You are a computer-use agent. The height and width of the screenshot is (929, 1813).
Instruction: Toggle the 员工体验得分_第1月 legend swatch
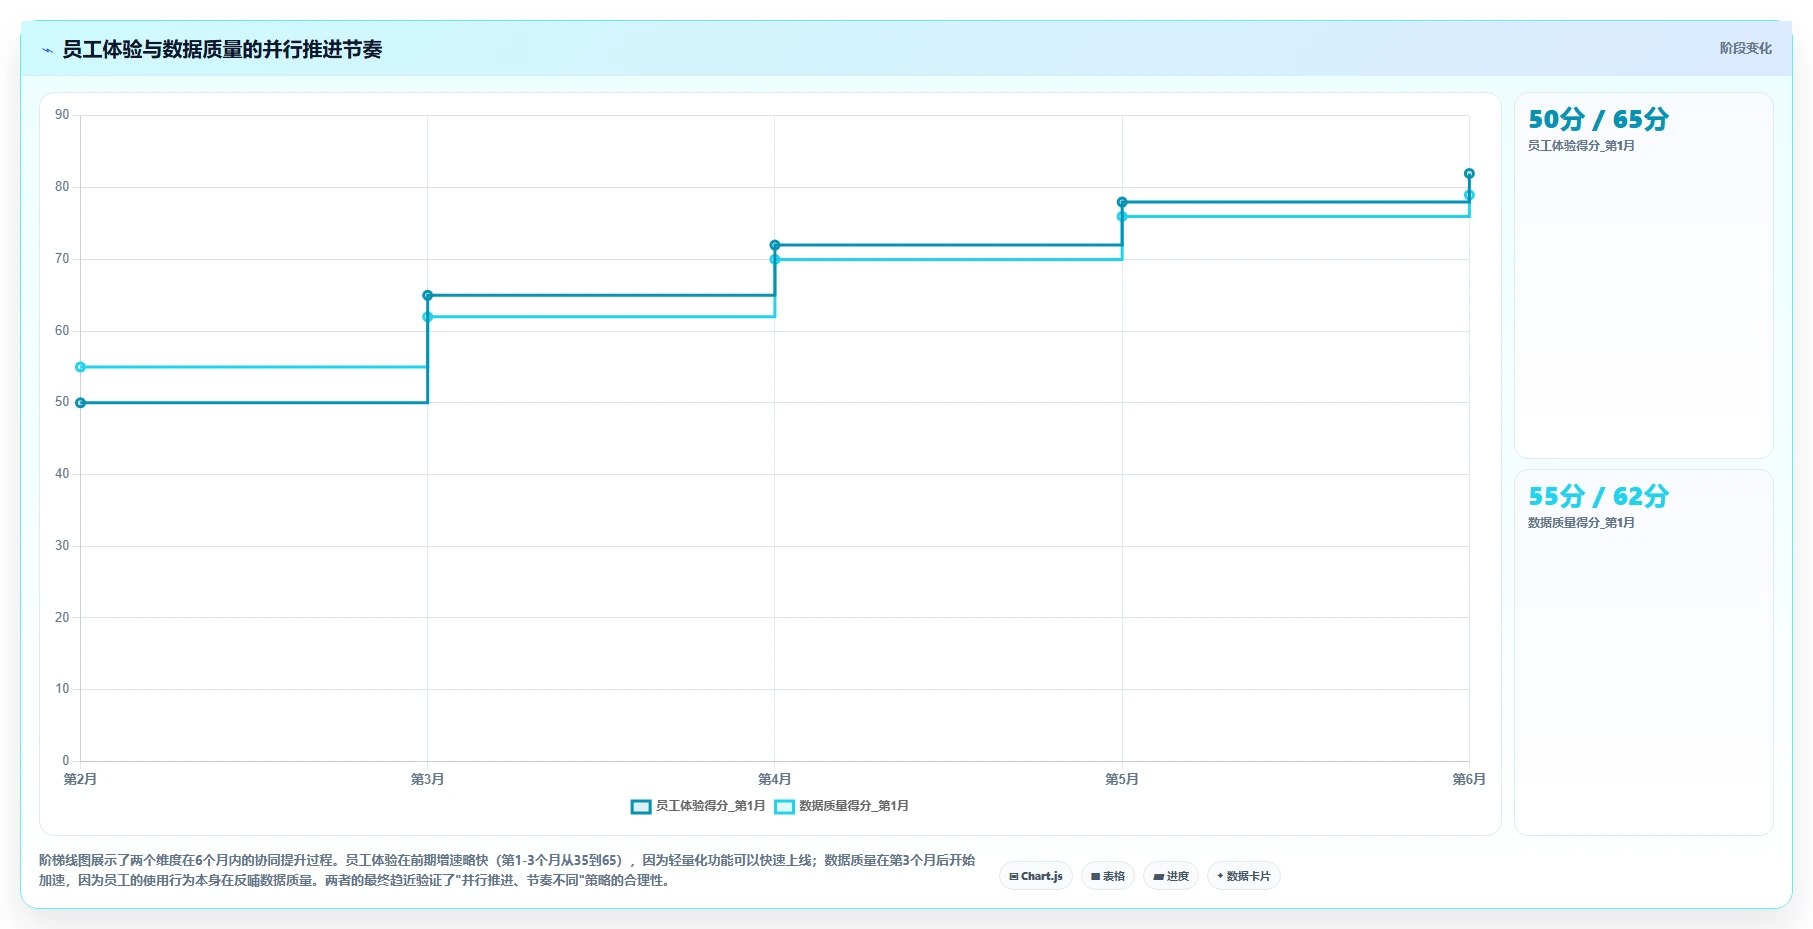[x=641, y=807]
